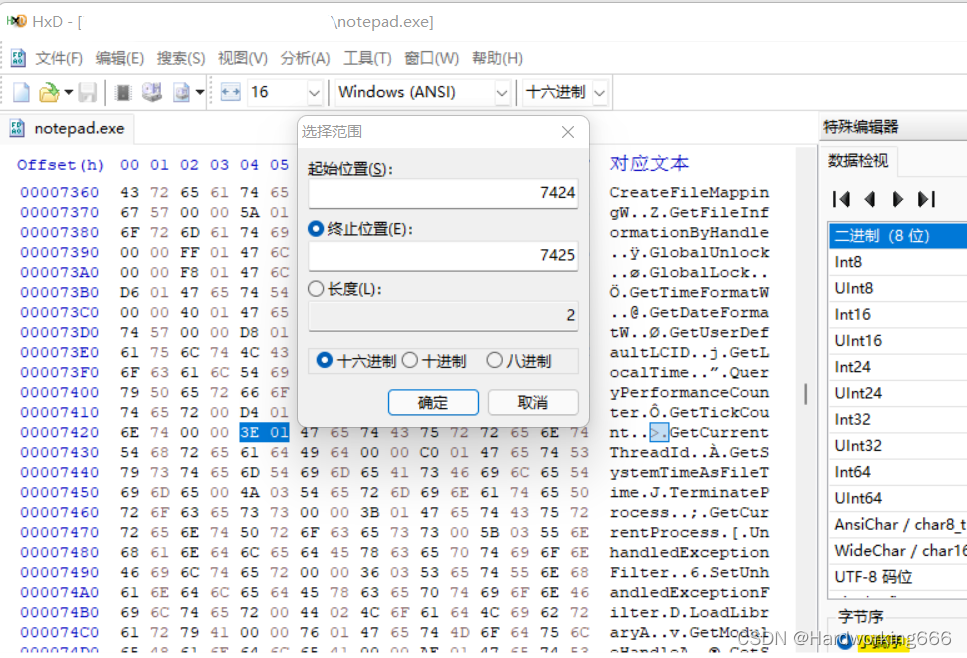
Task: Open the 分析(A) menu
Action: click(305, 59)
